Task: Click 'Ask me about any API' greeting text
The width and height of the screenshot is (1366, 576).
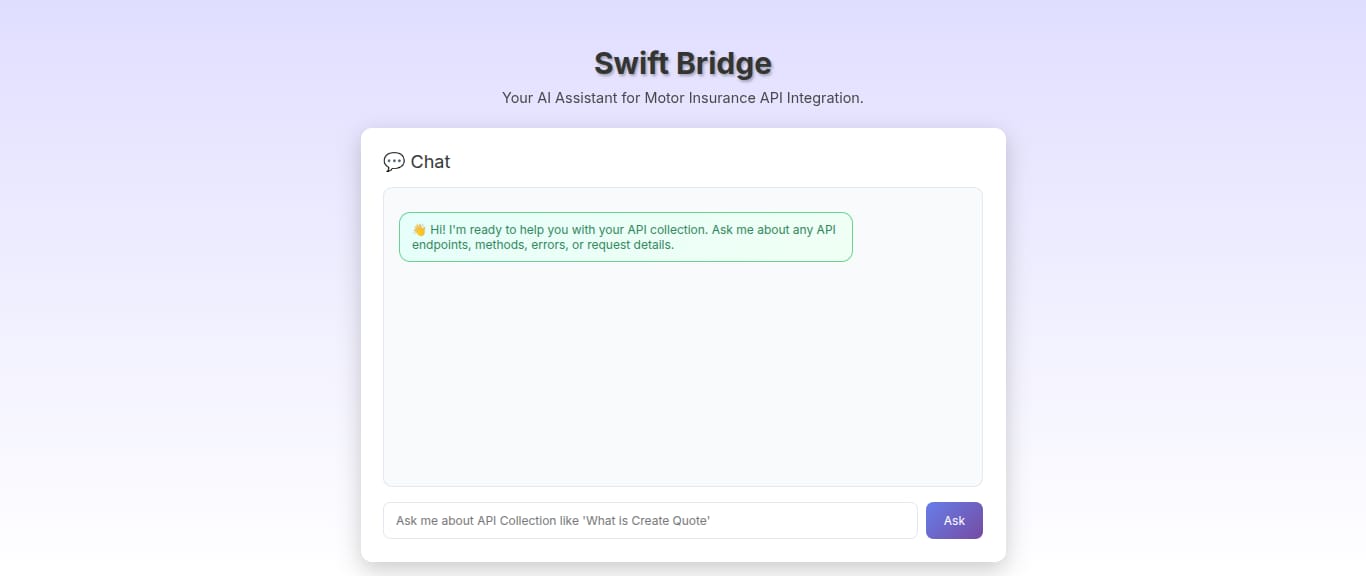Action: point(774,230)
